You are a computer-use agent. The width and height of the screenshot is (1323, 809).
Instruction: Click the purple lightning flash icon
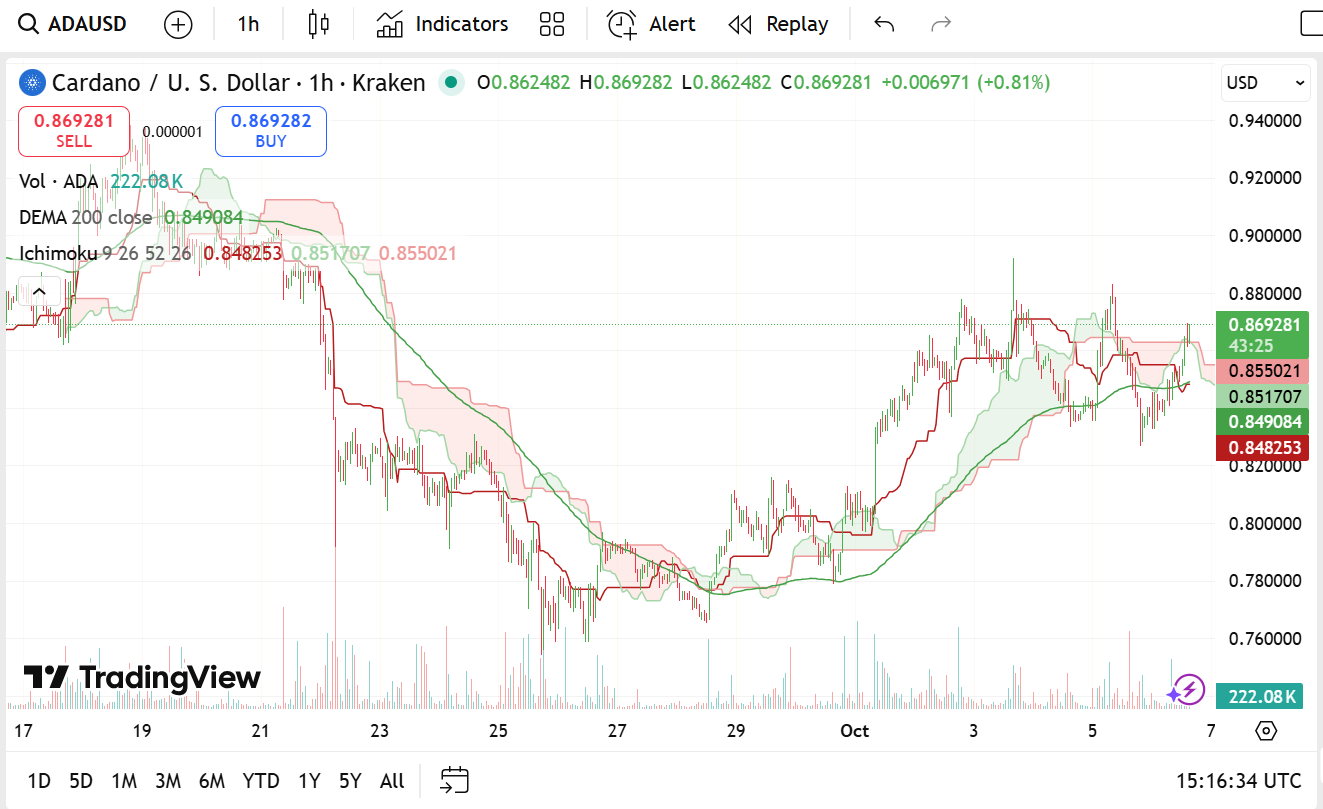click(x=1186, y=690)
